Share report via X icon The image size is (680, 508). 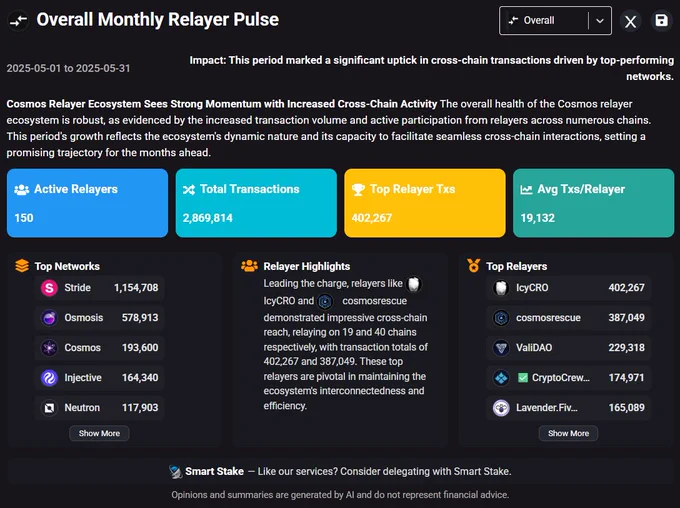(631, 21)
